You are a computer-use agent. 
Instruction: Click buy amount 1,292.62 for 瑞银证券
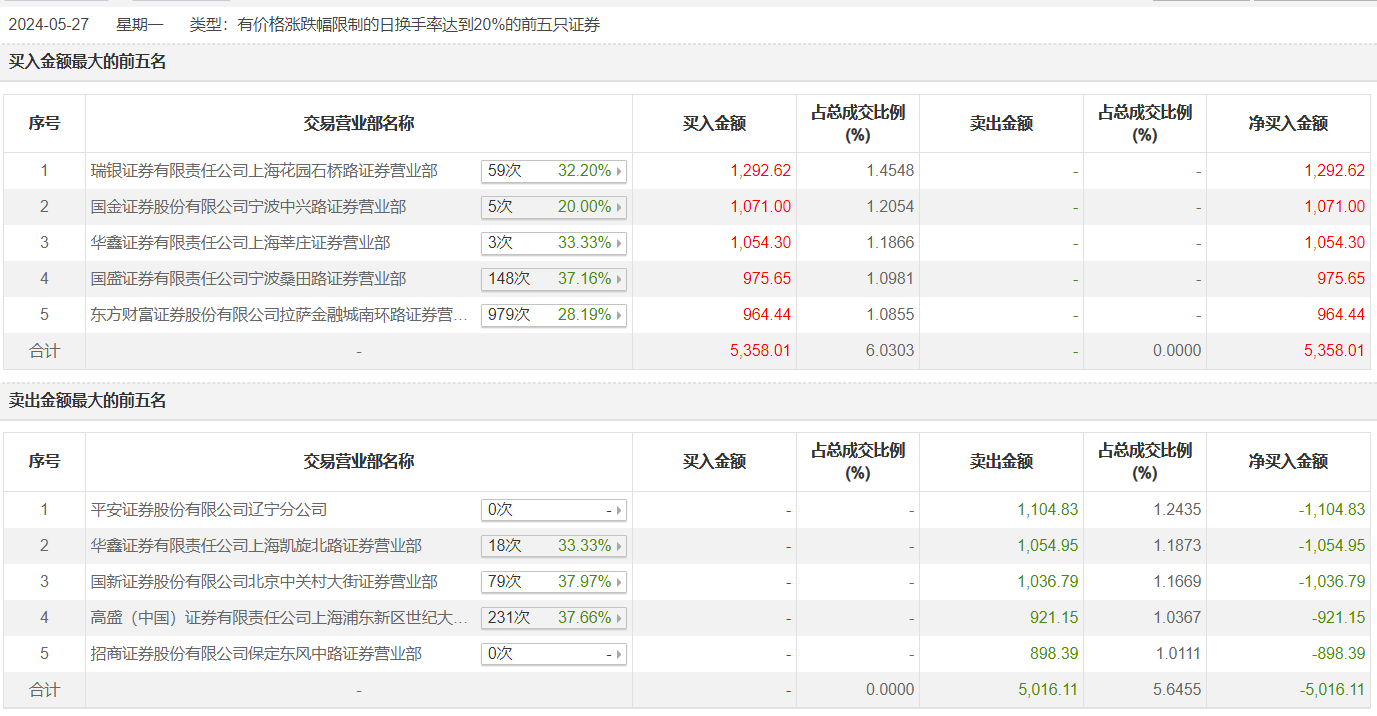coord(761,171)
